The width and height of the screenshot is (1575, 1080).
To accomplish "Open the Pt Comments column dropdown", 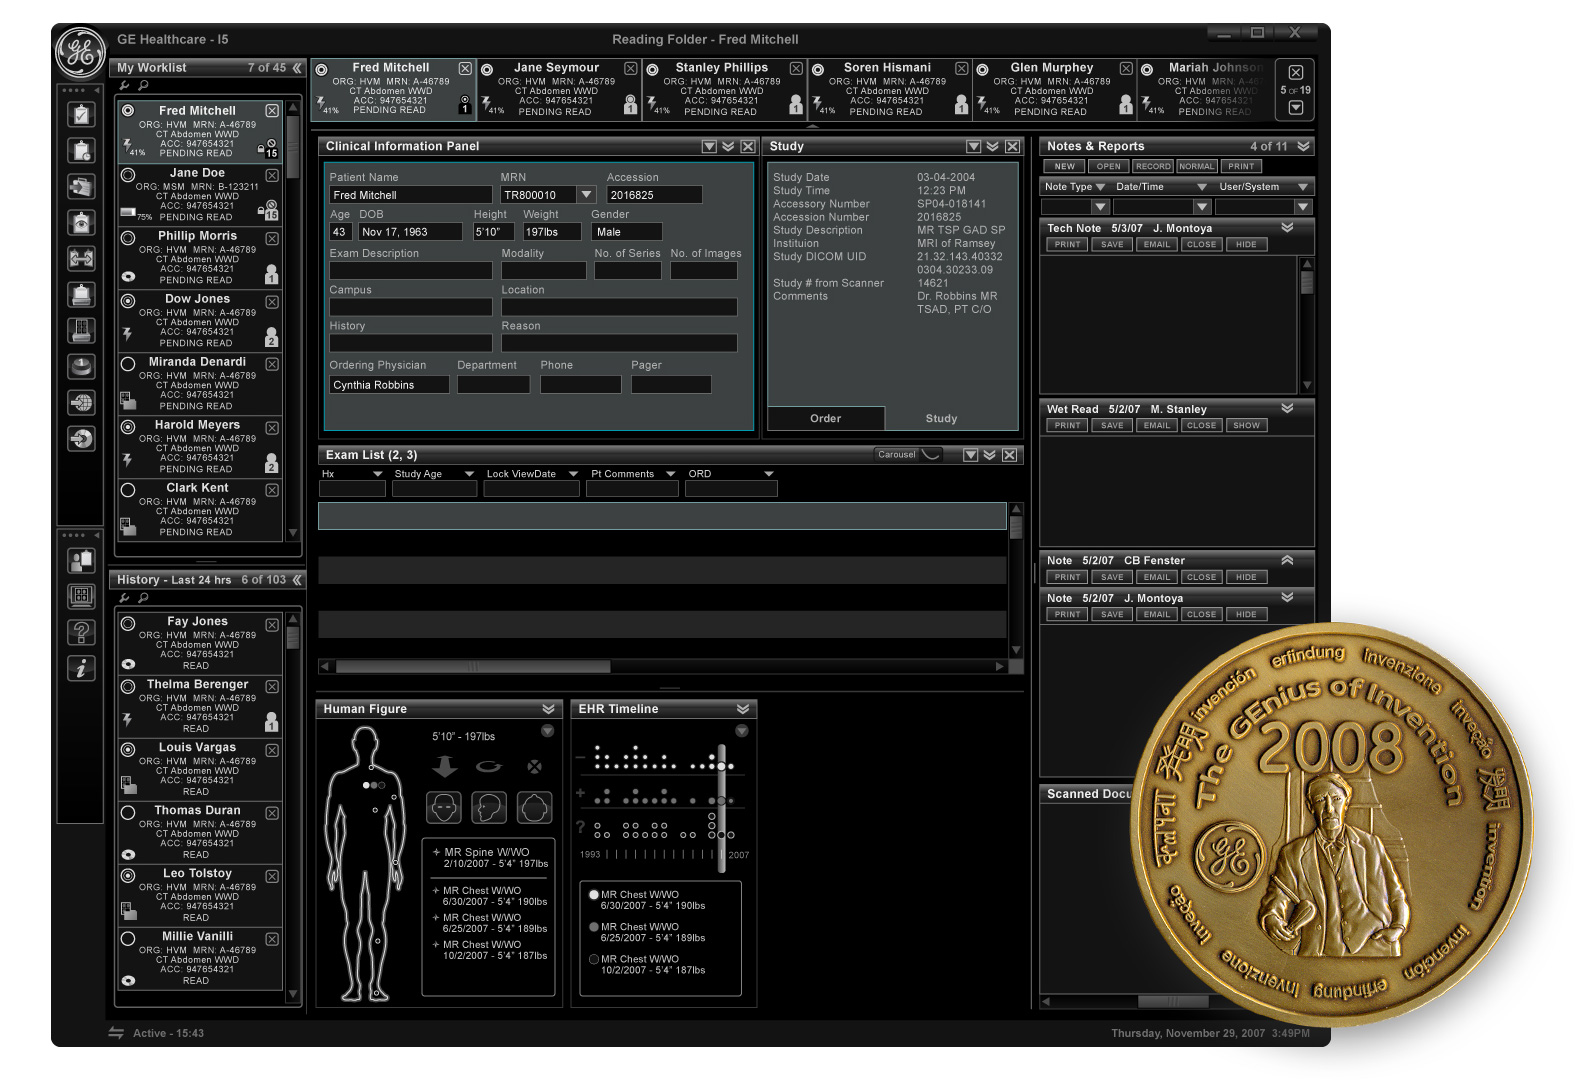I will [x=670, y=474].
